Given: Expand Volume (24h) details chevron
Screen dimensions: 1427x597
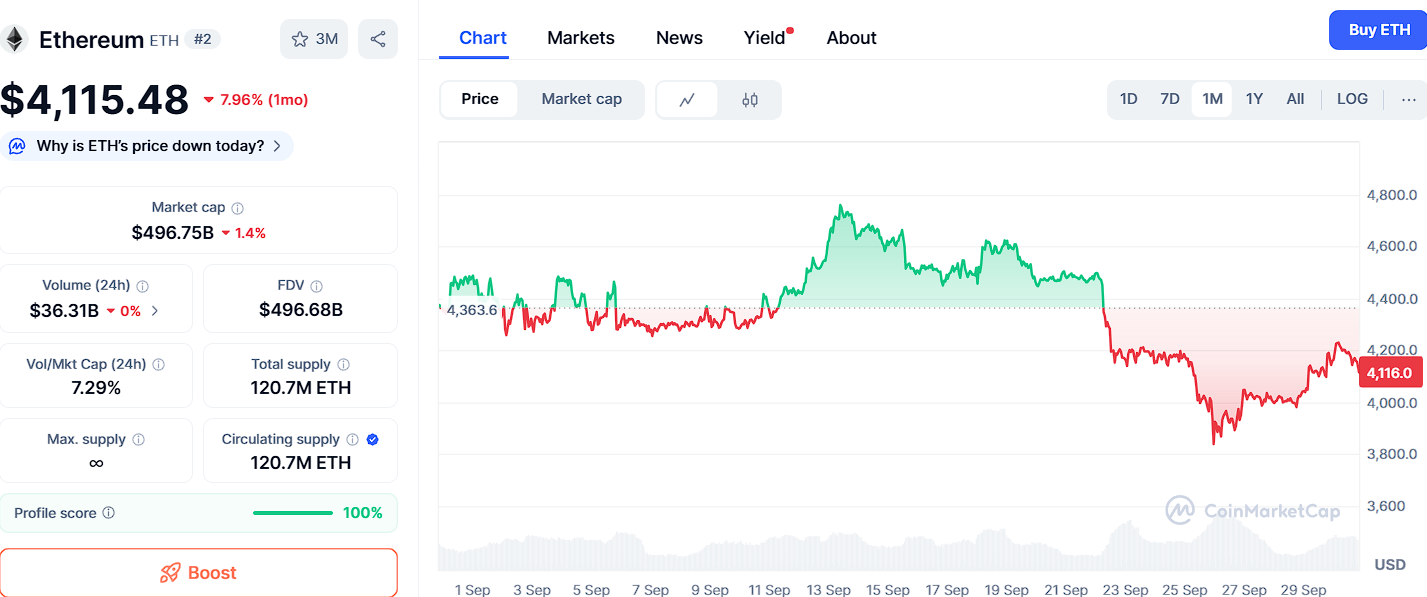Looking at the screenshot, I should [x=155, y=311].
